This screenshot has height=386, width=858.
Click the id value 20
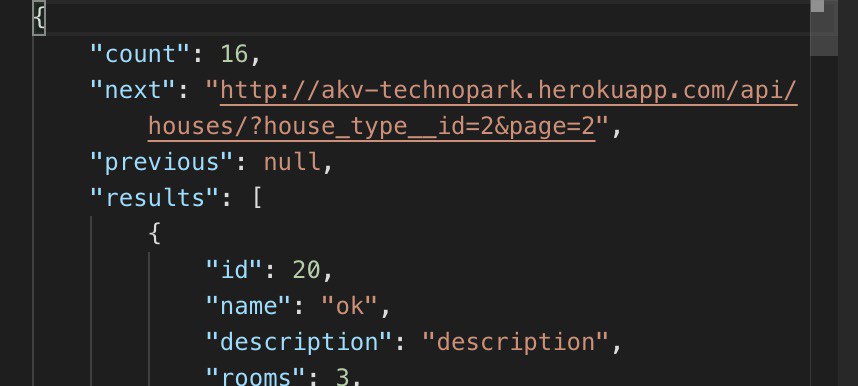(306, 270)
